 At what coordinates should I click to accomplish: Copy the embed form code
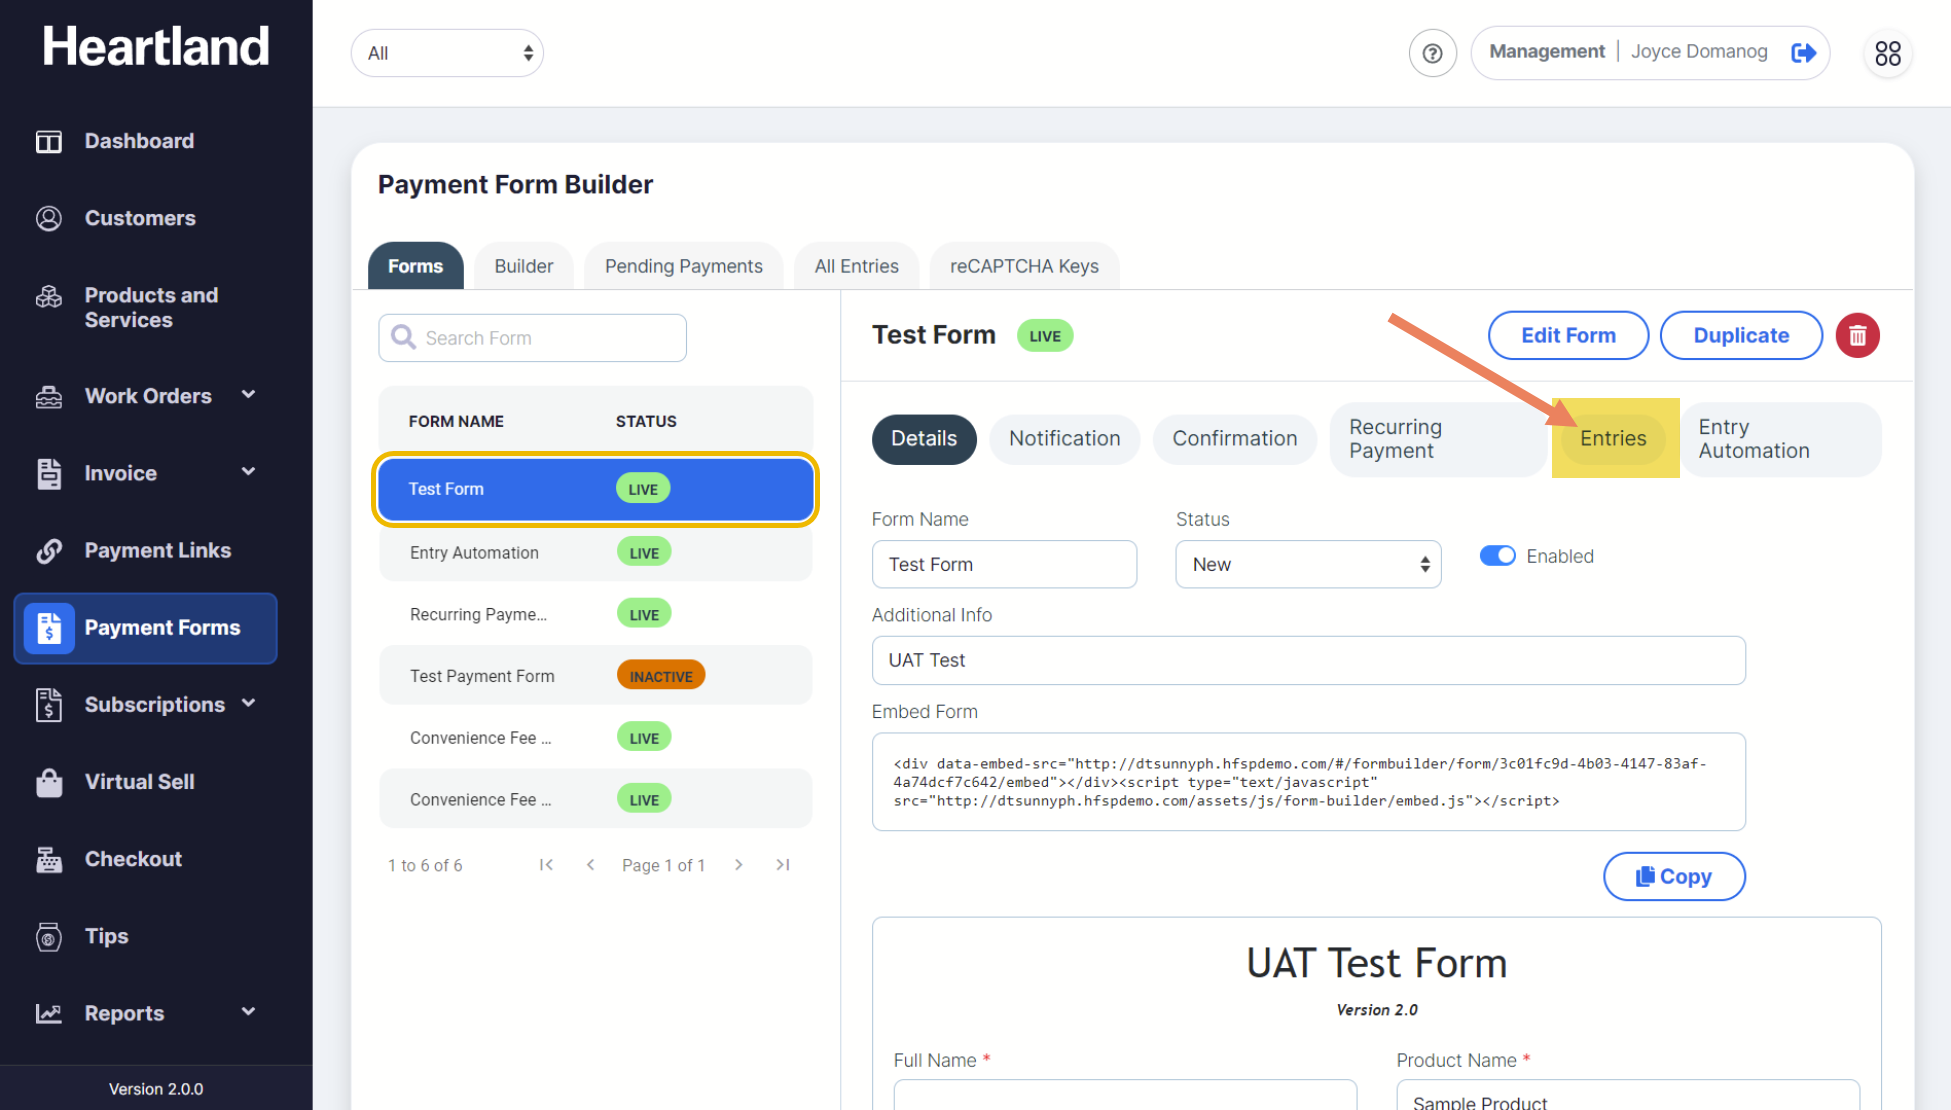[x=1674, y=877]
